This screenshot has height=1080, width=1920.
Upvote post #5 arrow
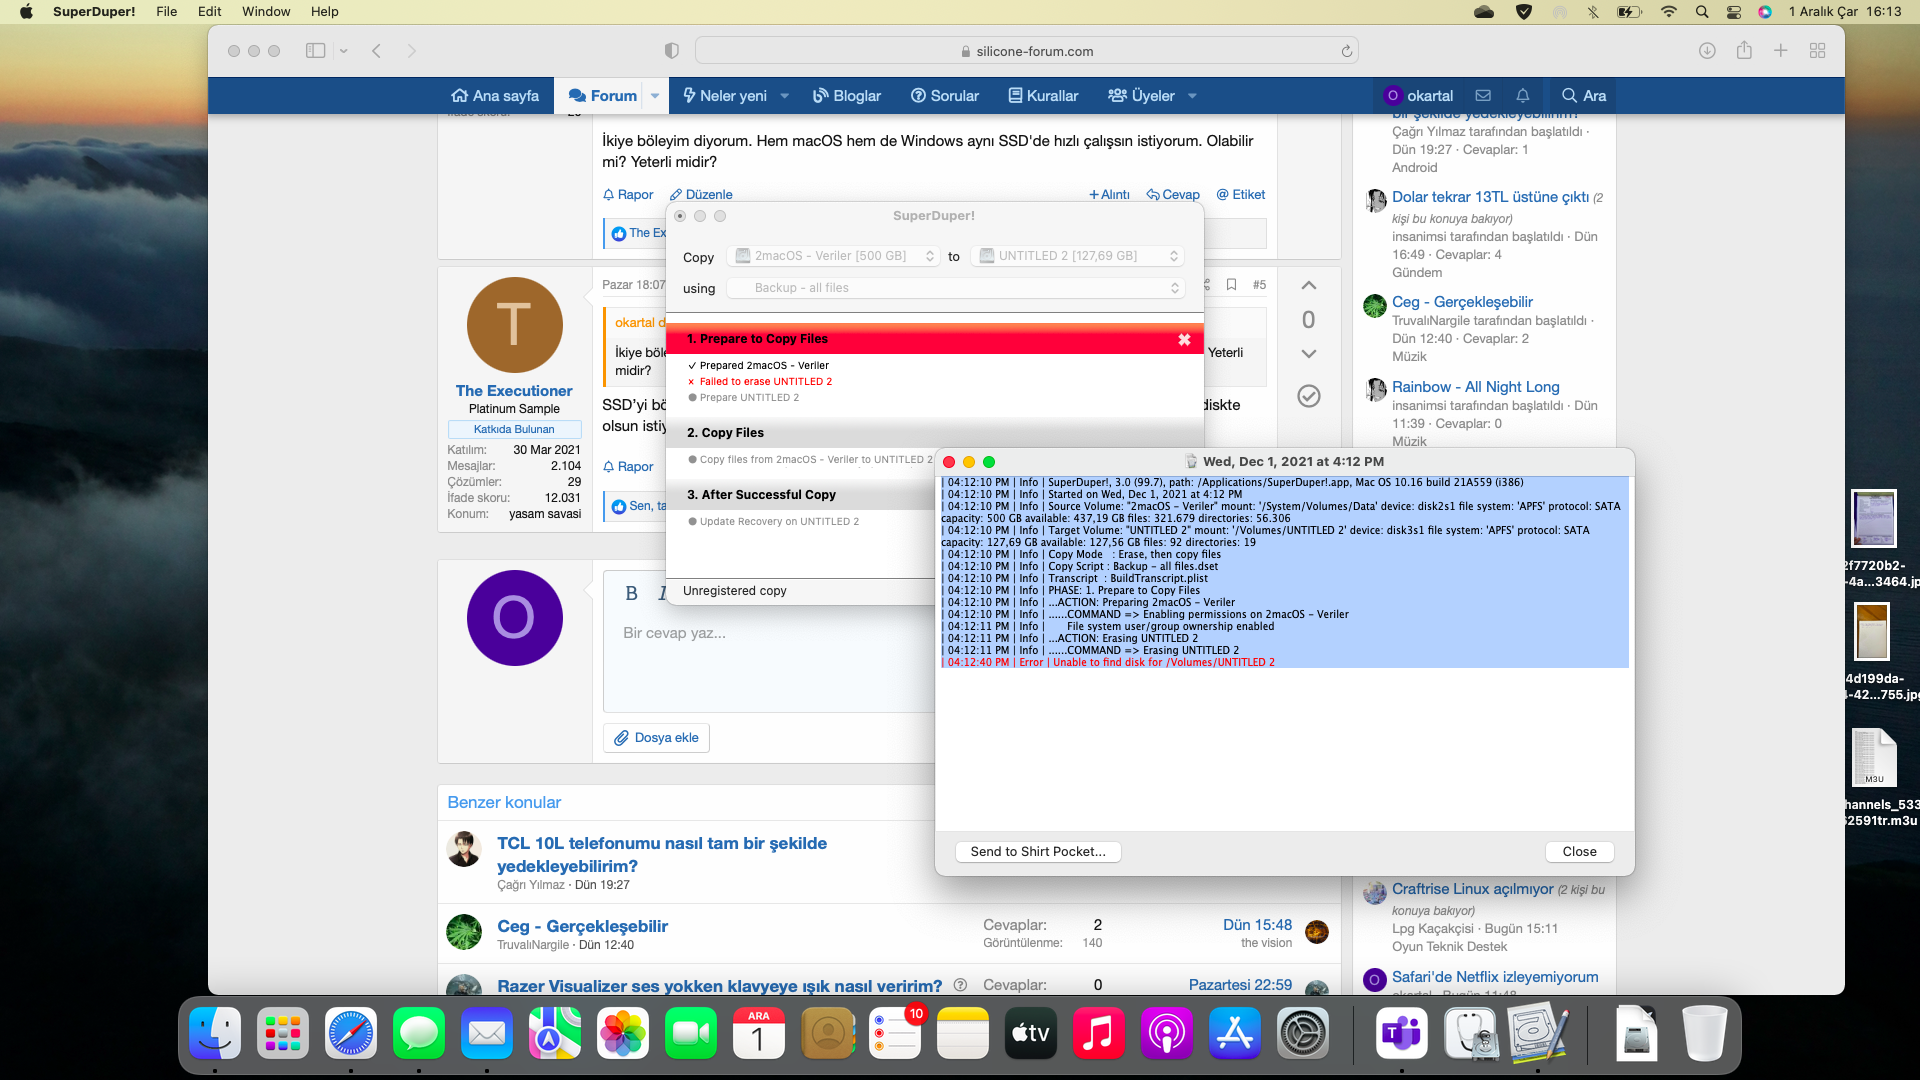click(1308, 286)
